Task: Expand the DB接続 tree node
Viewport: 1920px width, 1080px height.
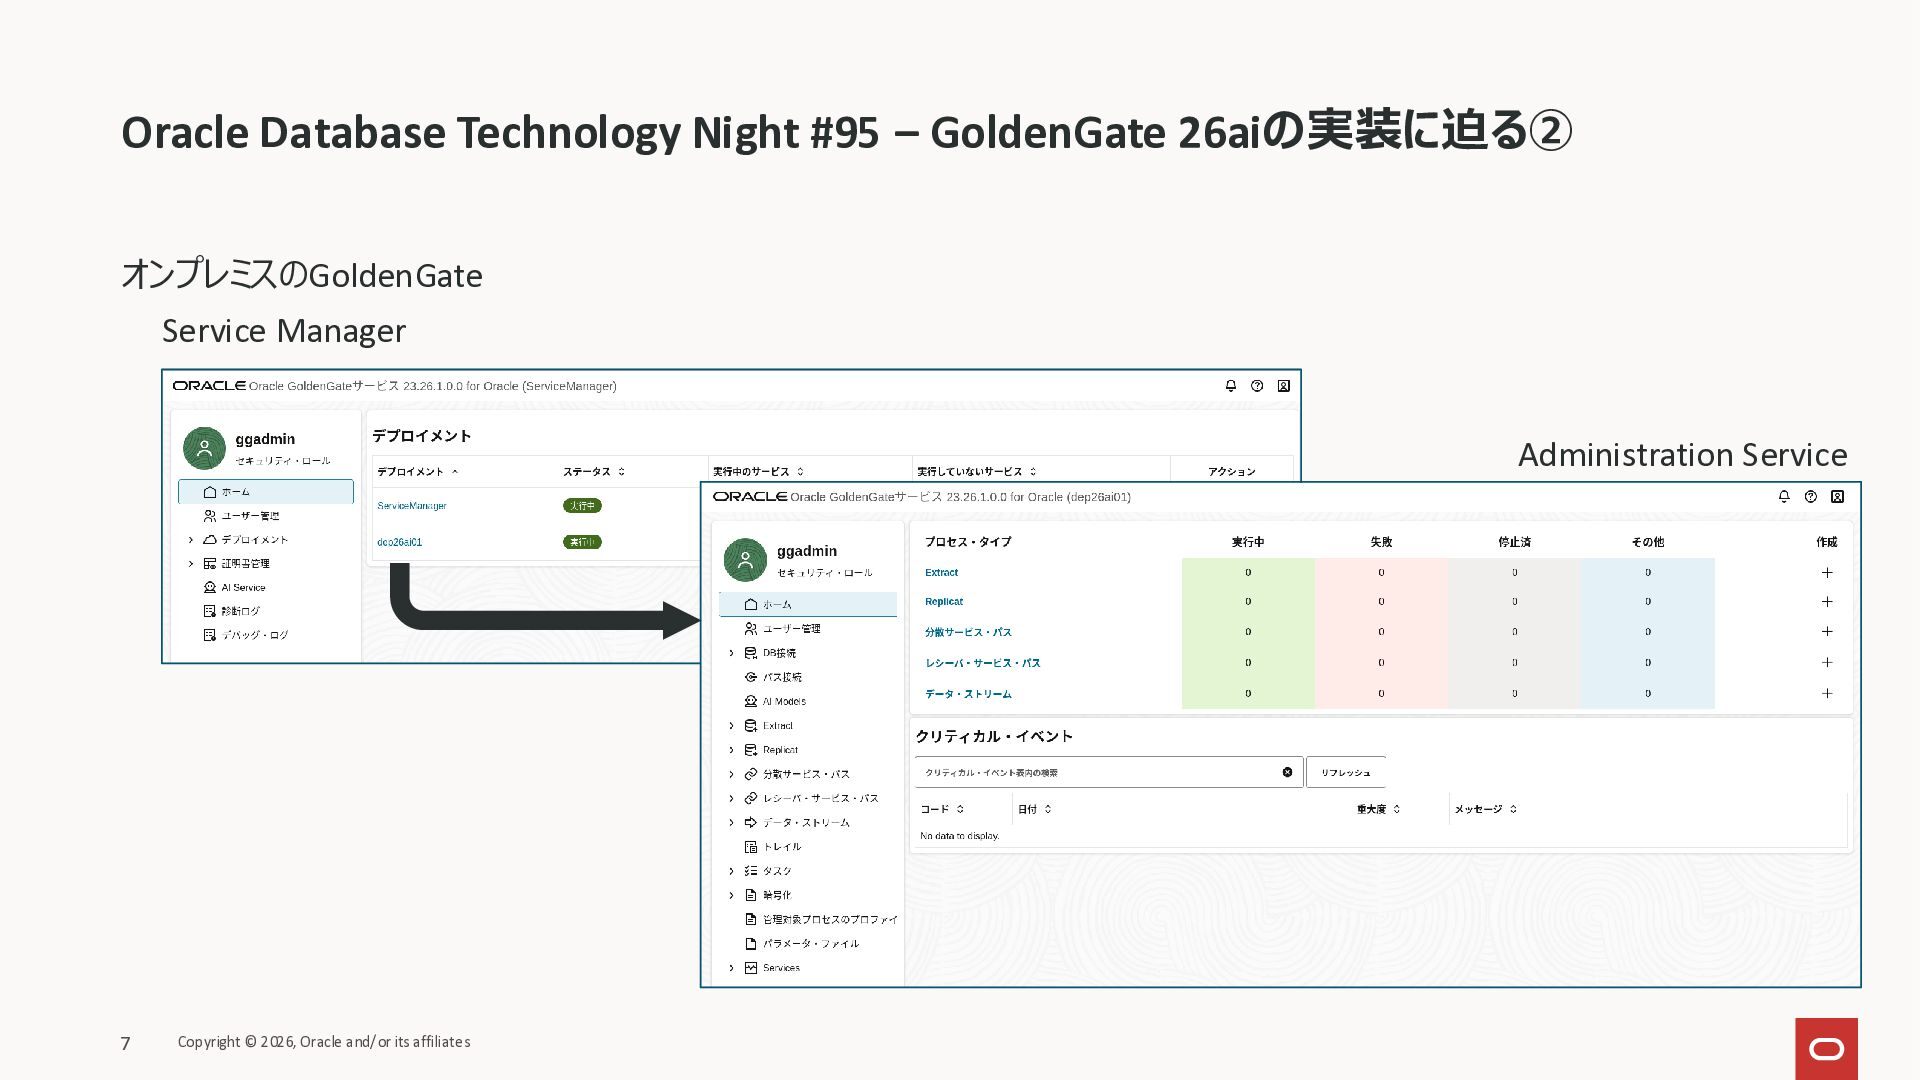Action: click(731, 653)
